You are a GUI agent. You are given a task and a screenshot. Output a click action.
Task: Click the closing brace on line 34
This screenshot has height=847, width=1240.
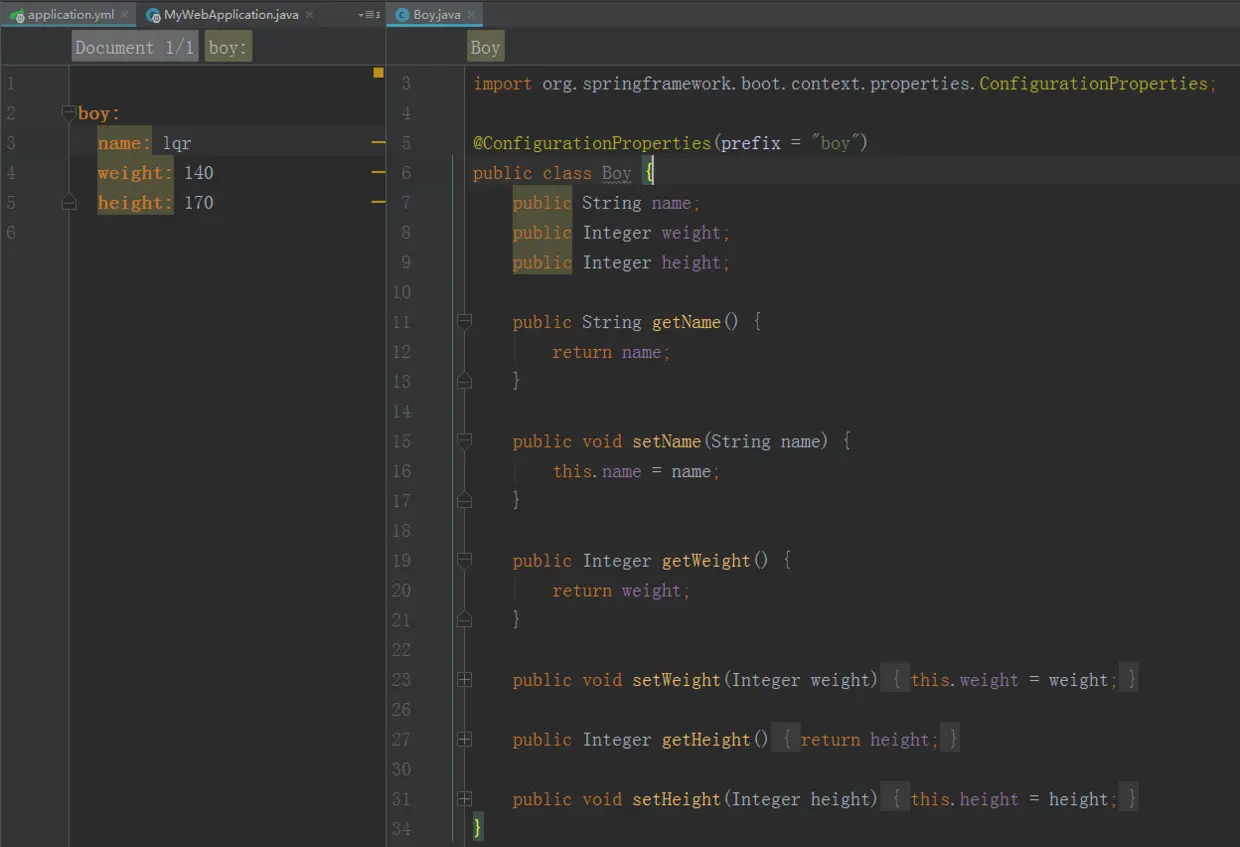point(478,827)
